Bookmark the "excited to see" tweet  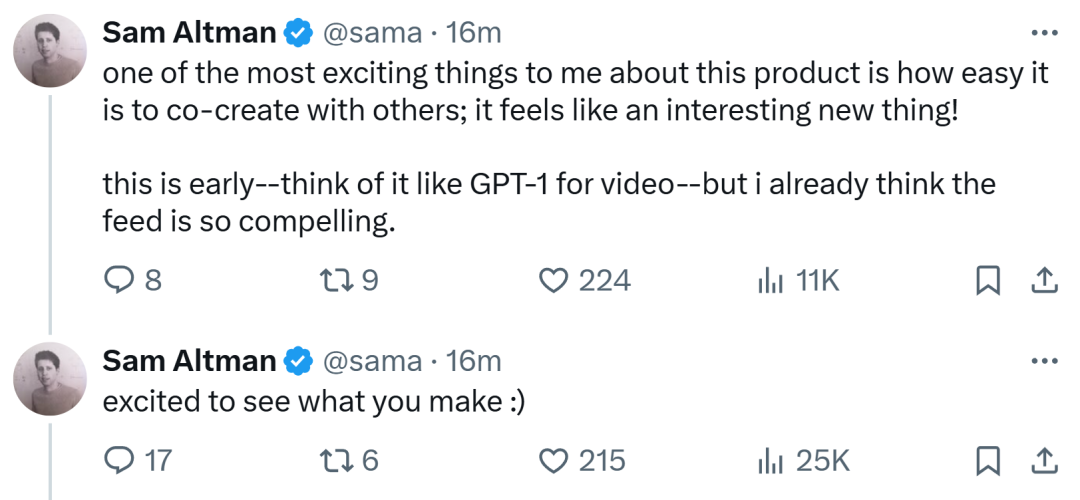(x=988, y=460)
